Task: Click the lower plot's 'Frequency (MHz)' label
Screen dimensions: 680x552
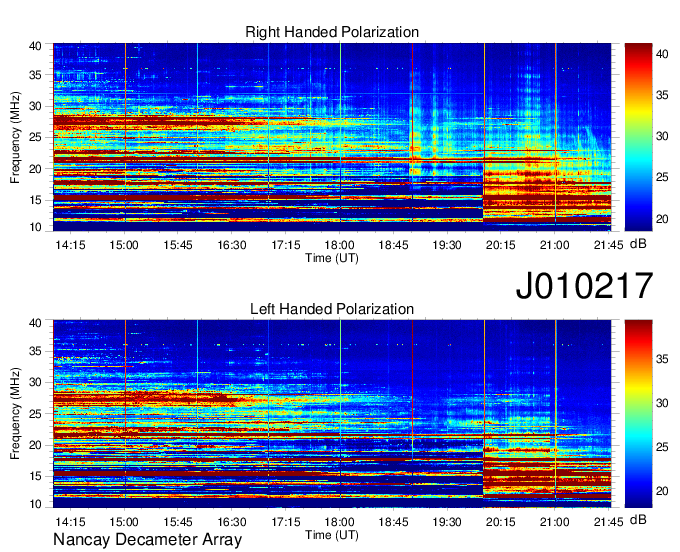Action: pos(15,414)
